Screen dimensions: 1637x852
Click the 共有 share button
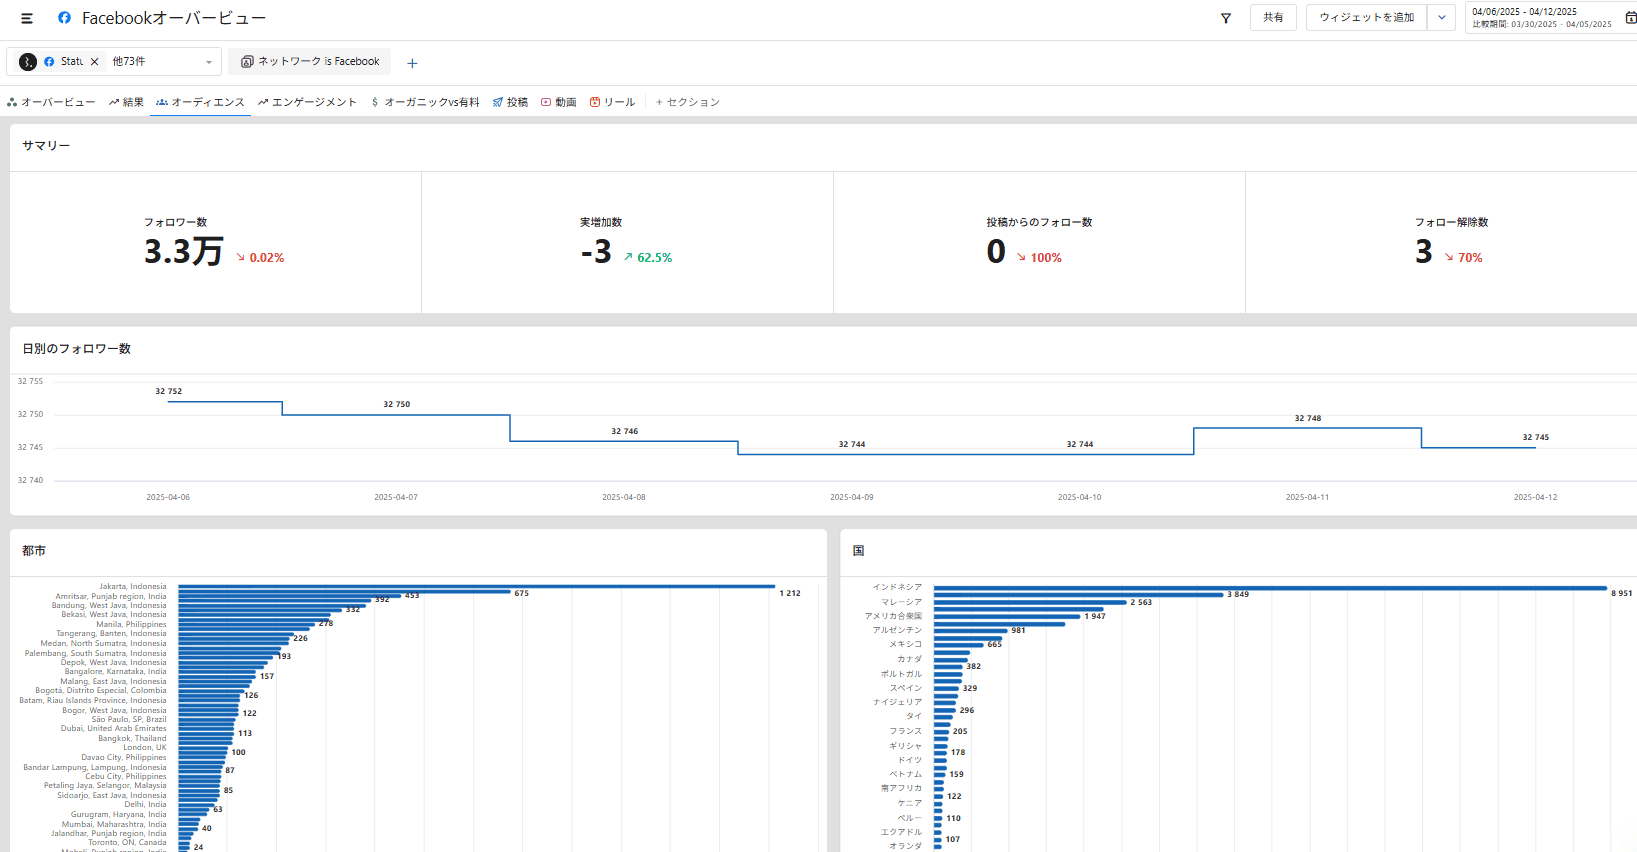click(x=1272, y=18)
